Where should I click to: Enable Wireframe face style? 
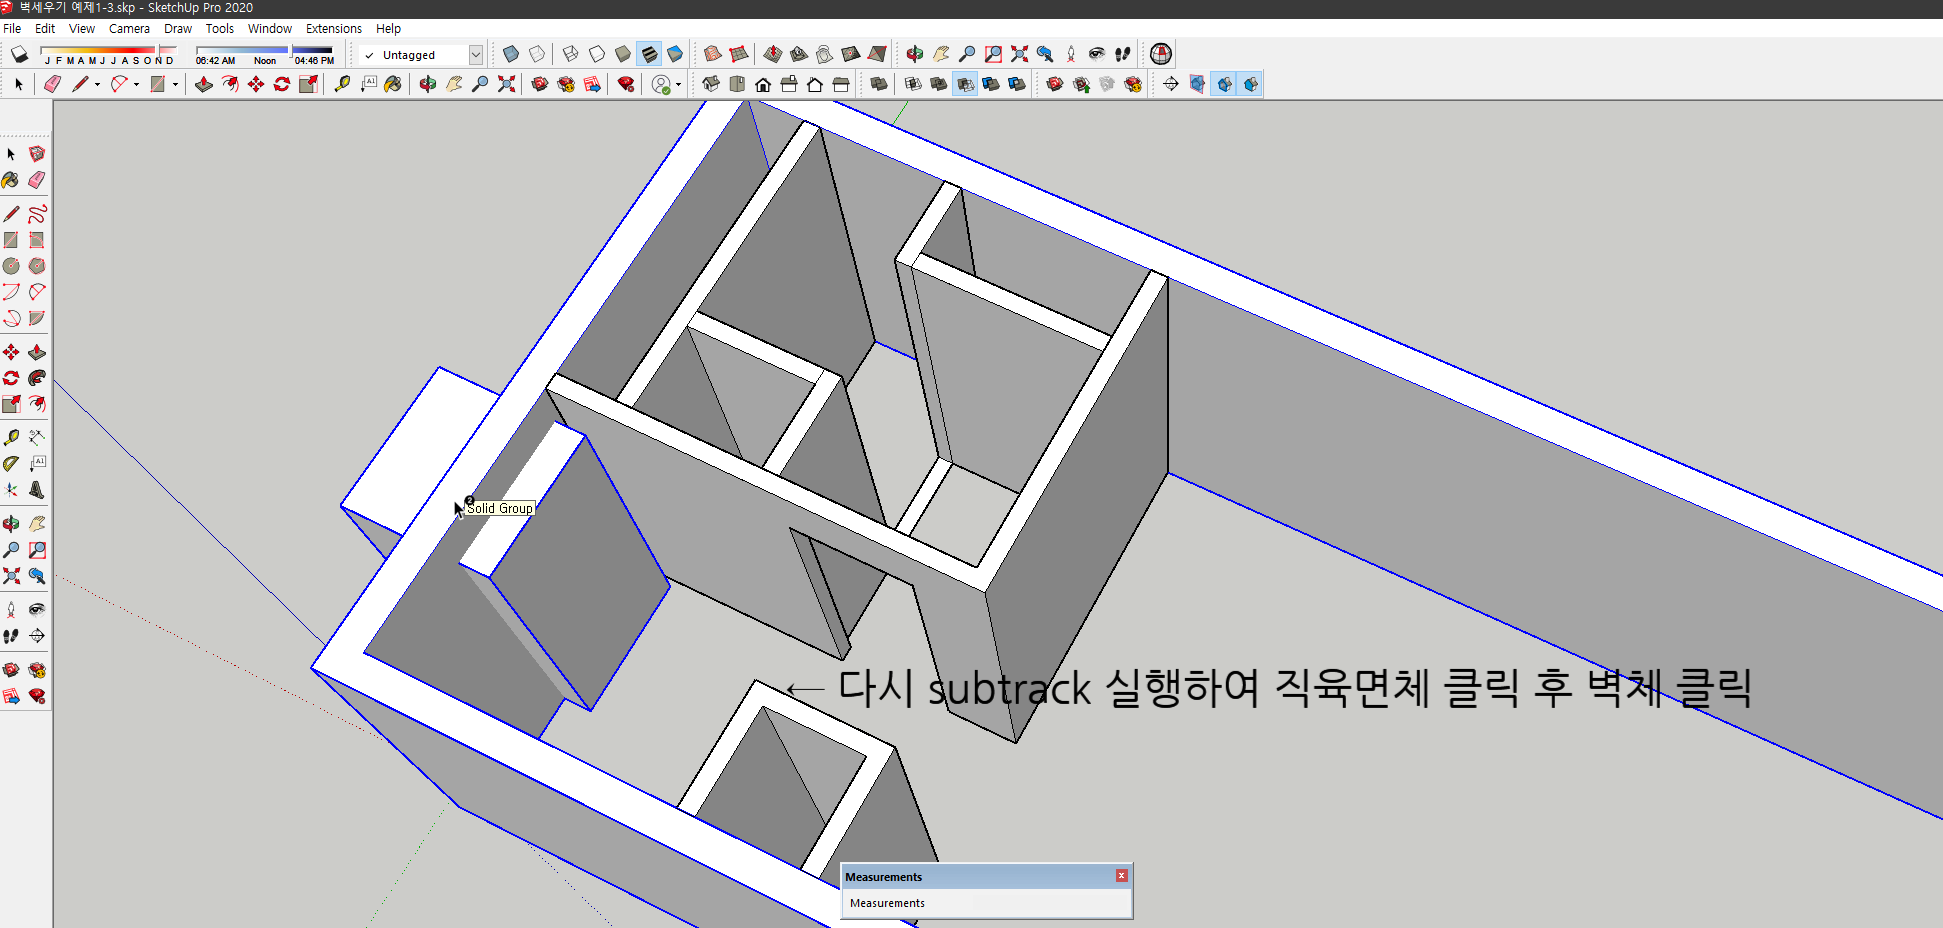pos(571,54)
